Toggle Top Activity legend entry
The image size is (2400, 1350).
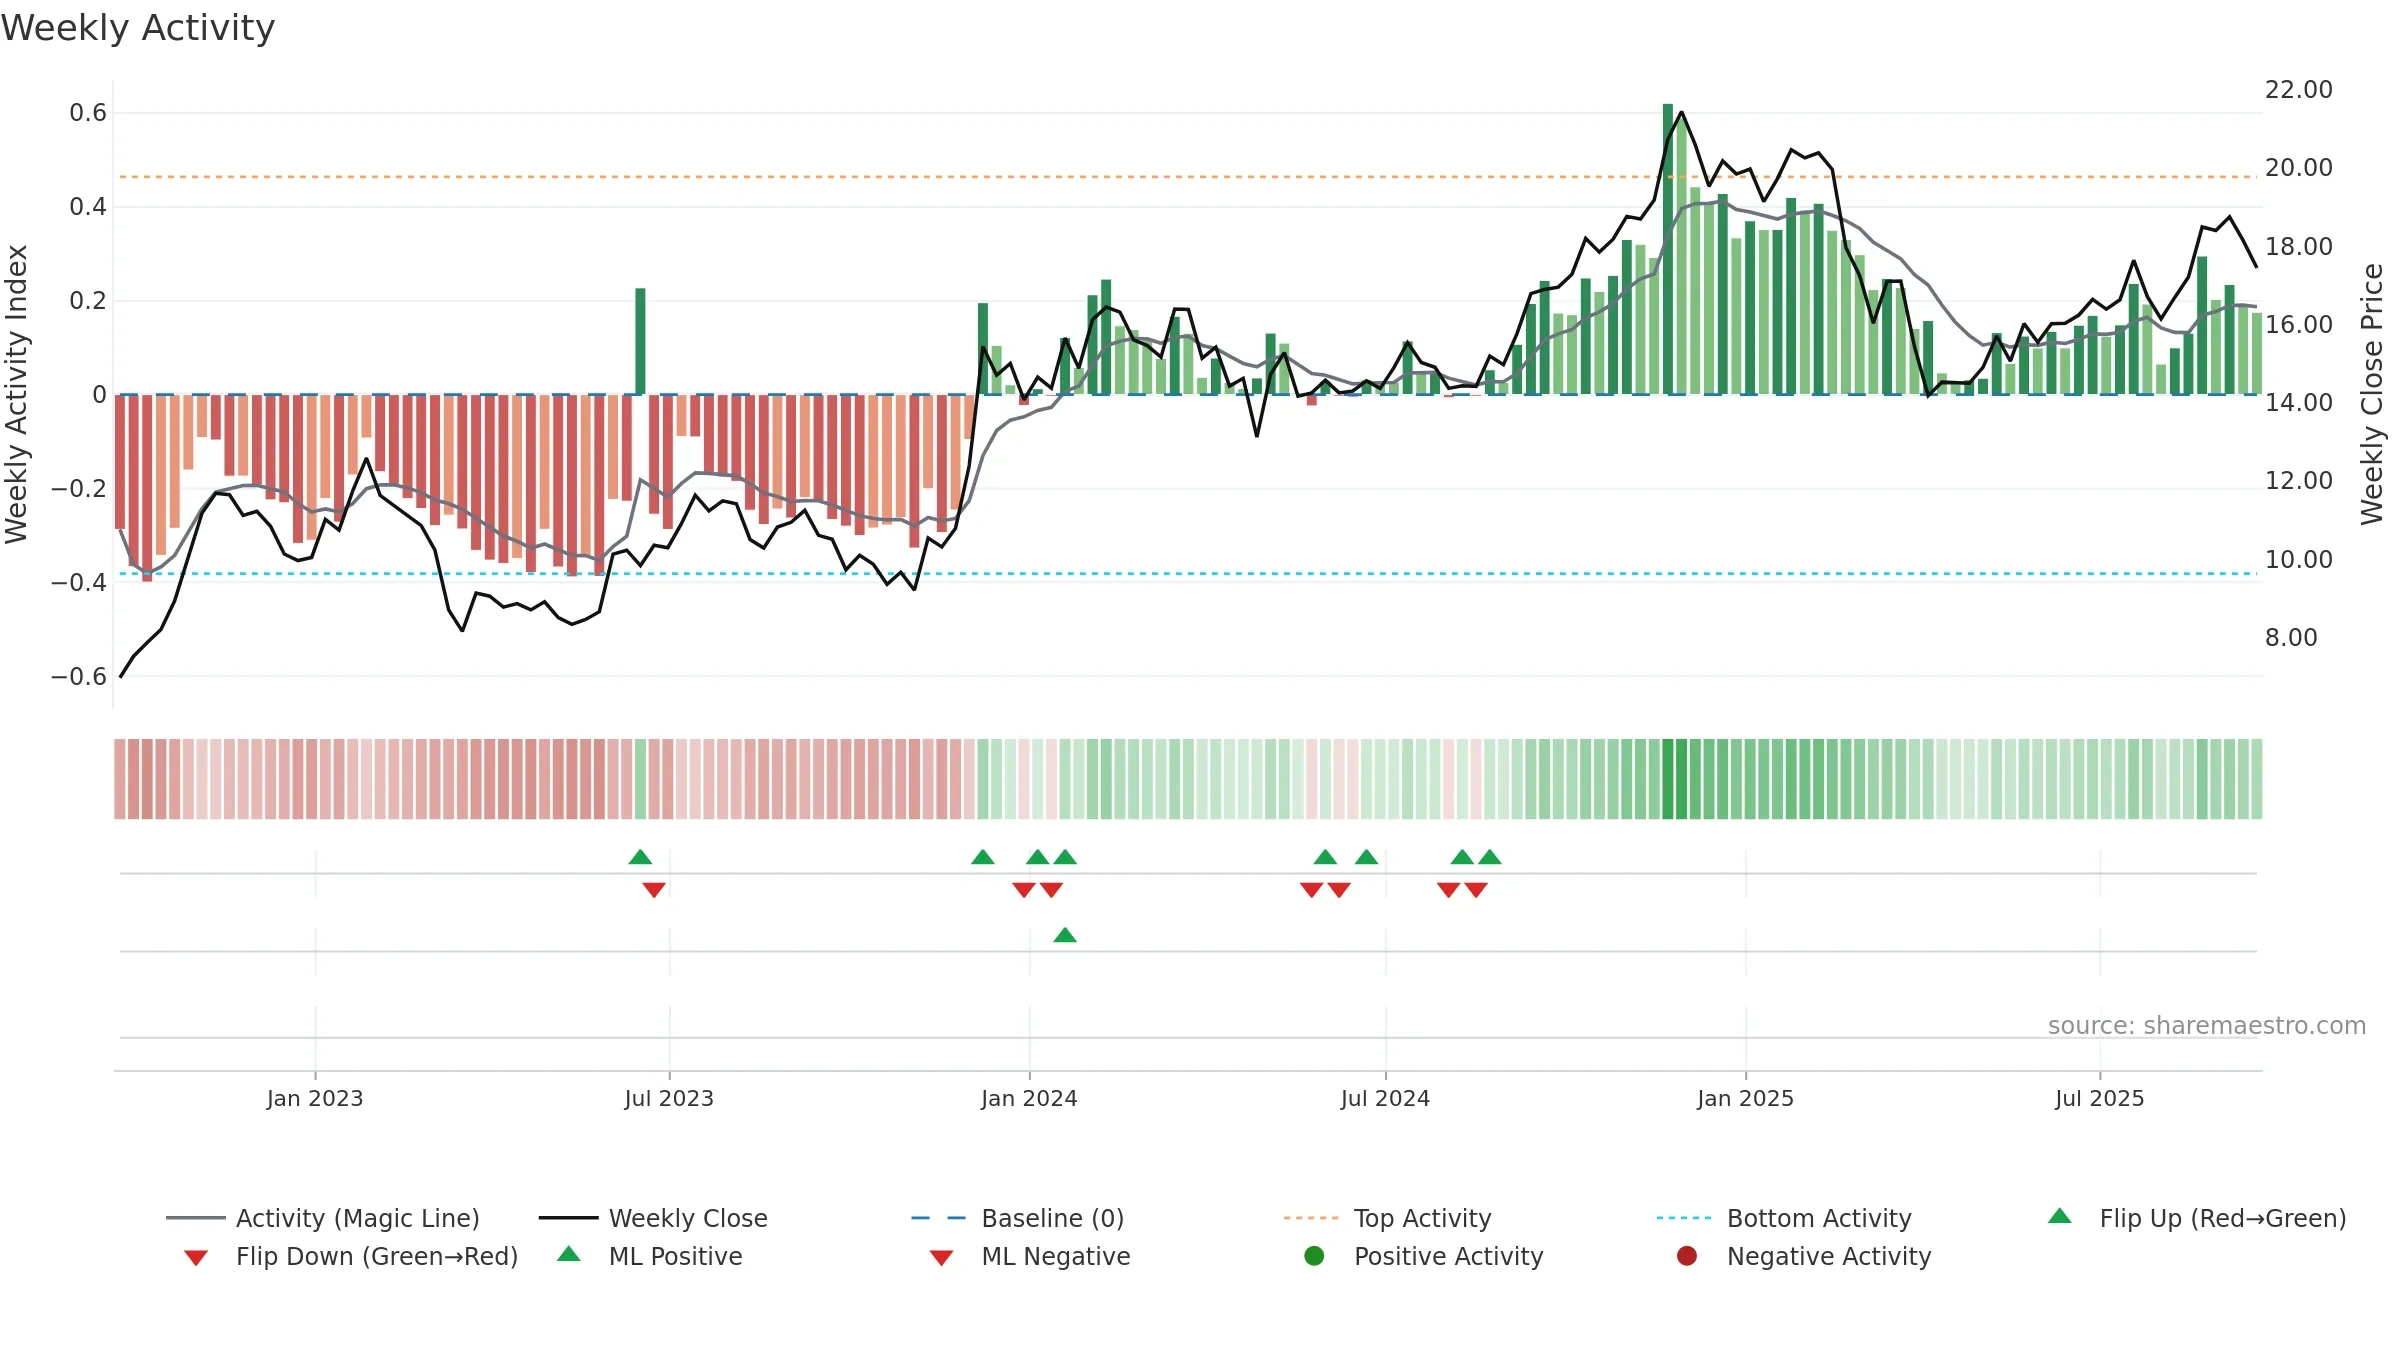1388,1218
